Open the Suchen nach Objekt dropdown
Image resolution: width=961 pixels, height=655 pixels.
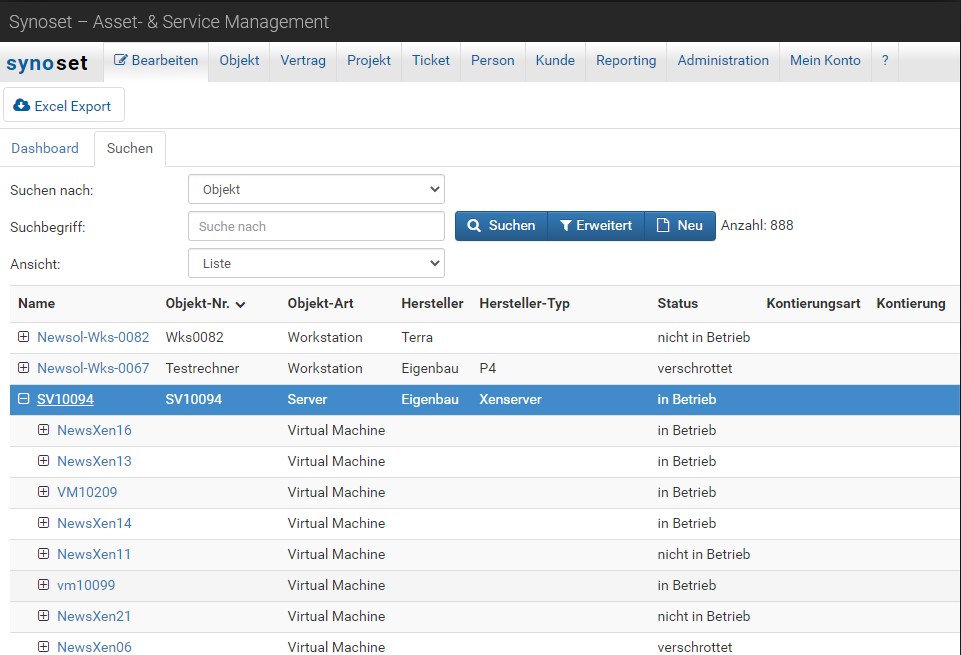(x=316, y=189)
